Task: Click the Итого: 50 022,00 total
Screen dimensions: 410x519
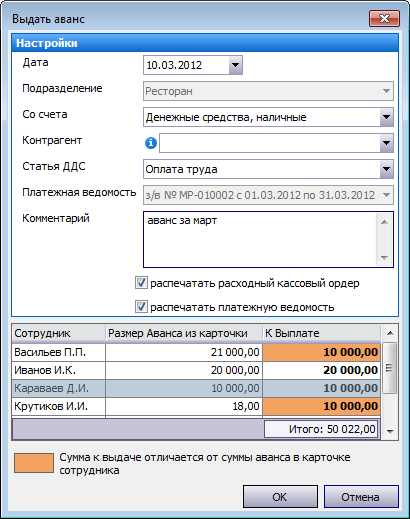Action: (321, 429)
